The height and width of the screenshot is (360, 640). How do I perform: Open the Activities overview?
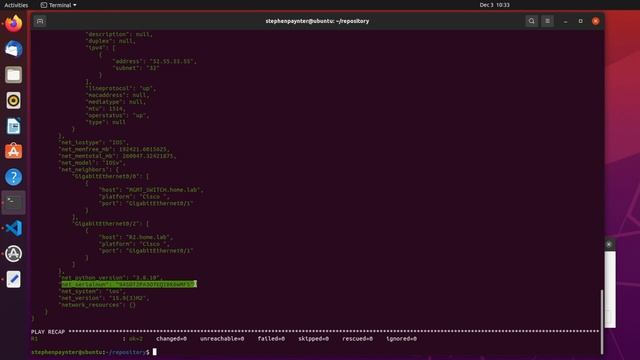[16, 5]
